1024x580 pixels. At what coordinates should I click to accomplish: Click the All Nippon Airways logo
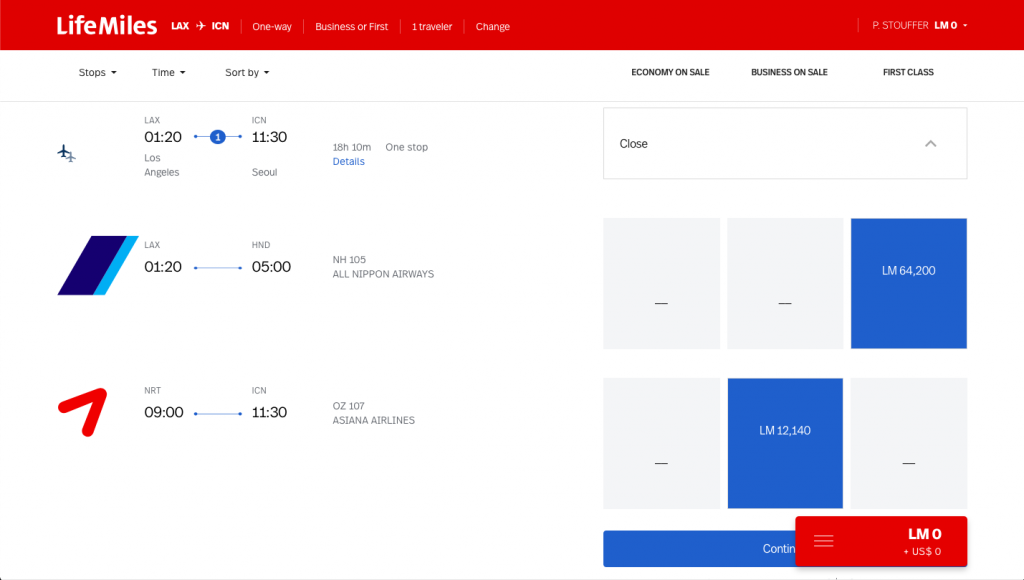[98, 265]
